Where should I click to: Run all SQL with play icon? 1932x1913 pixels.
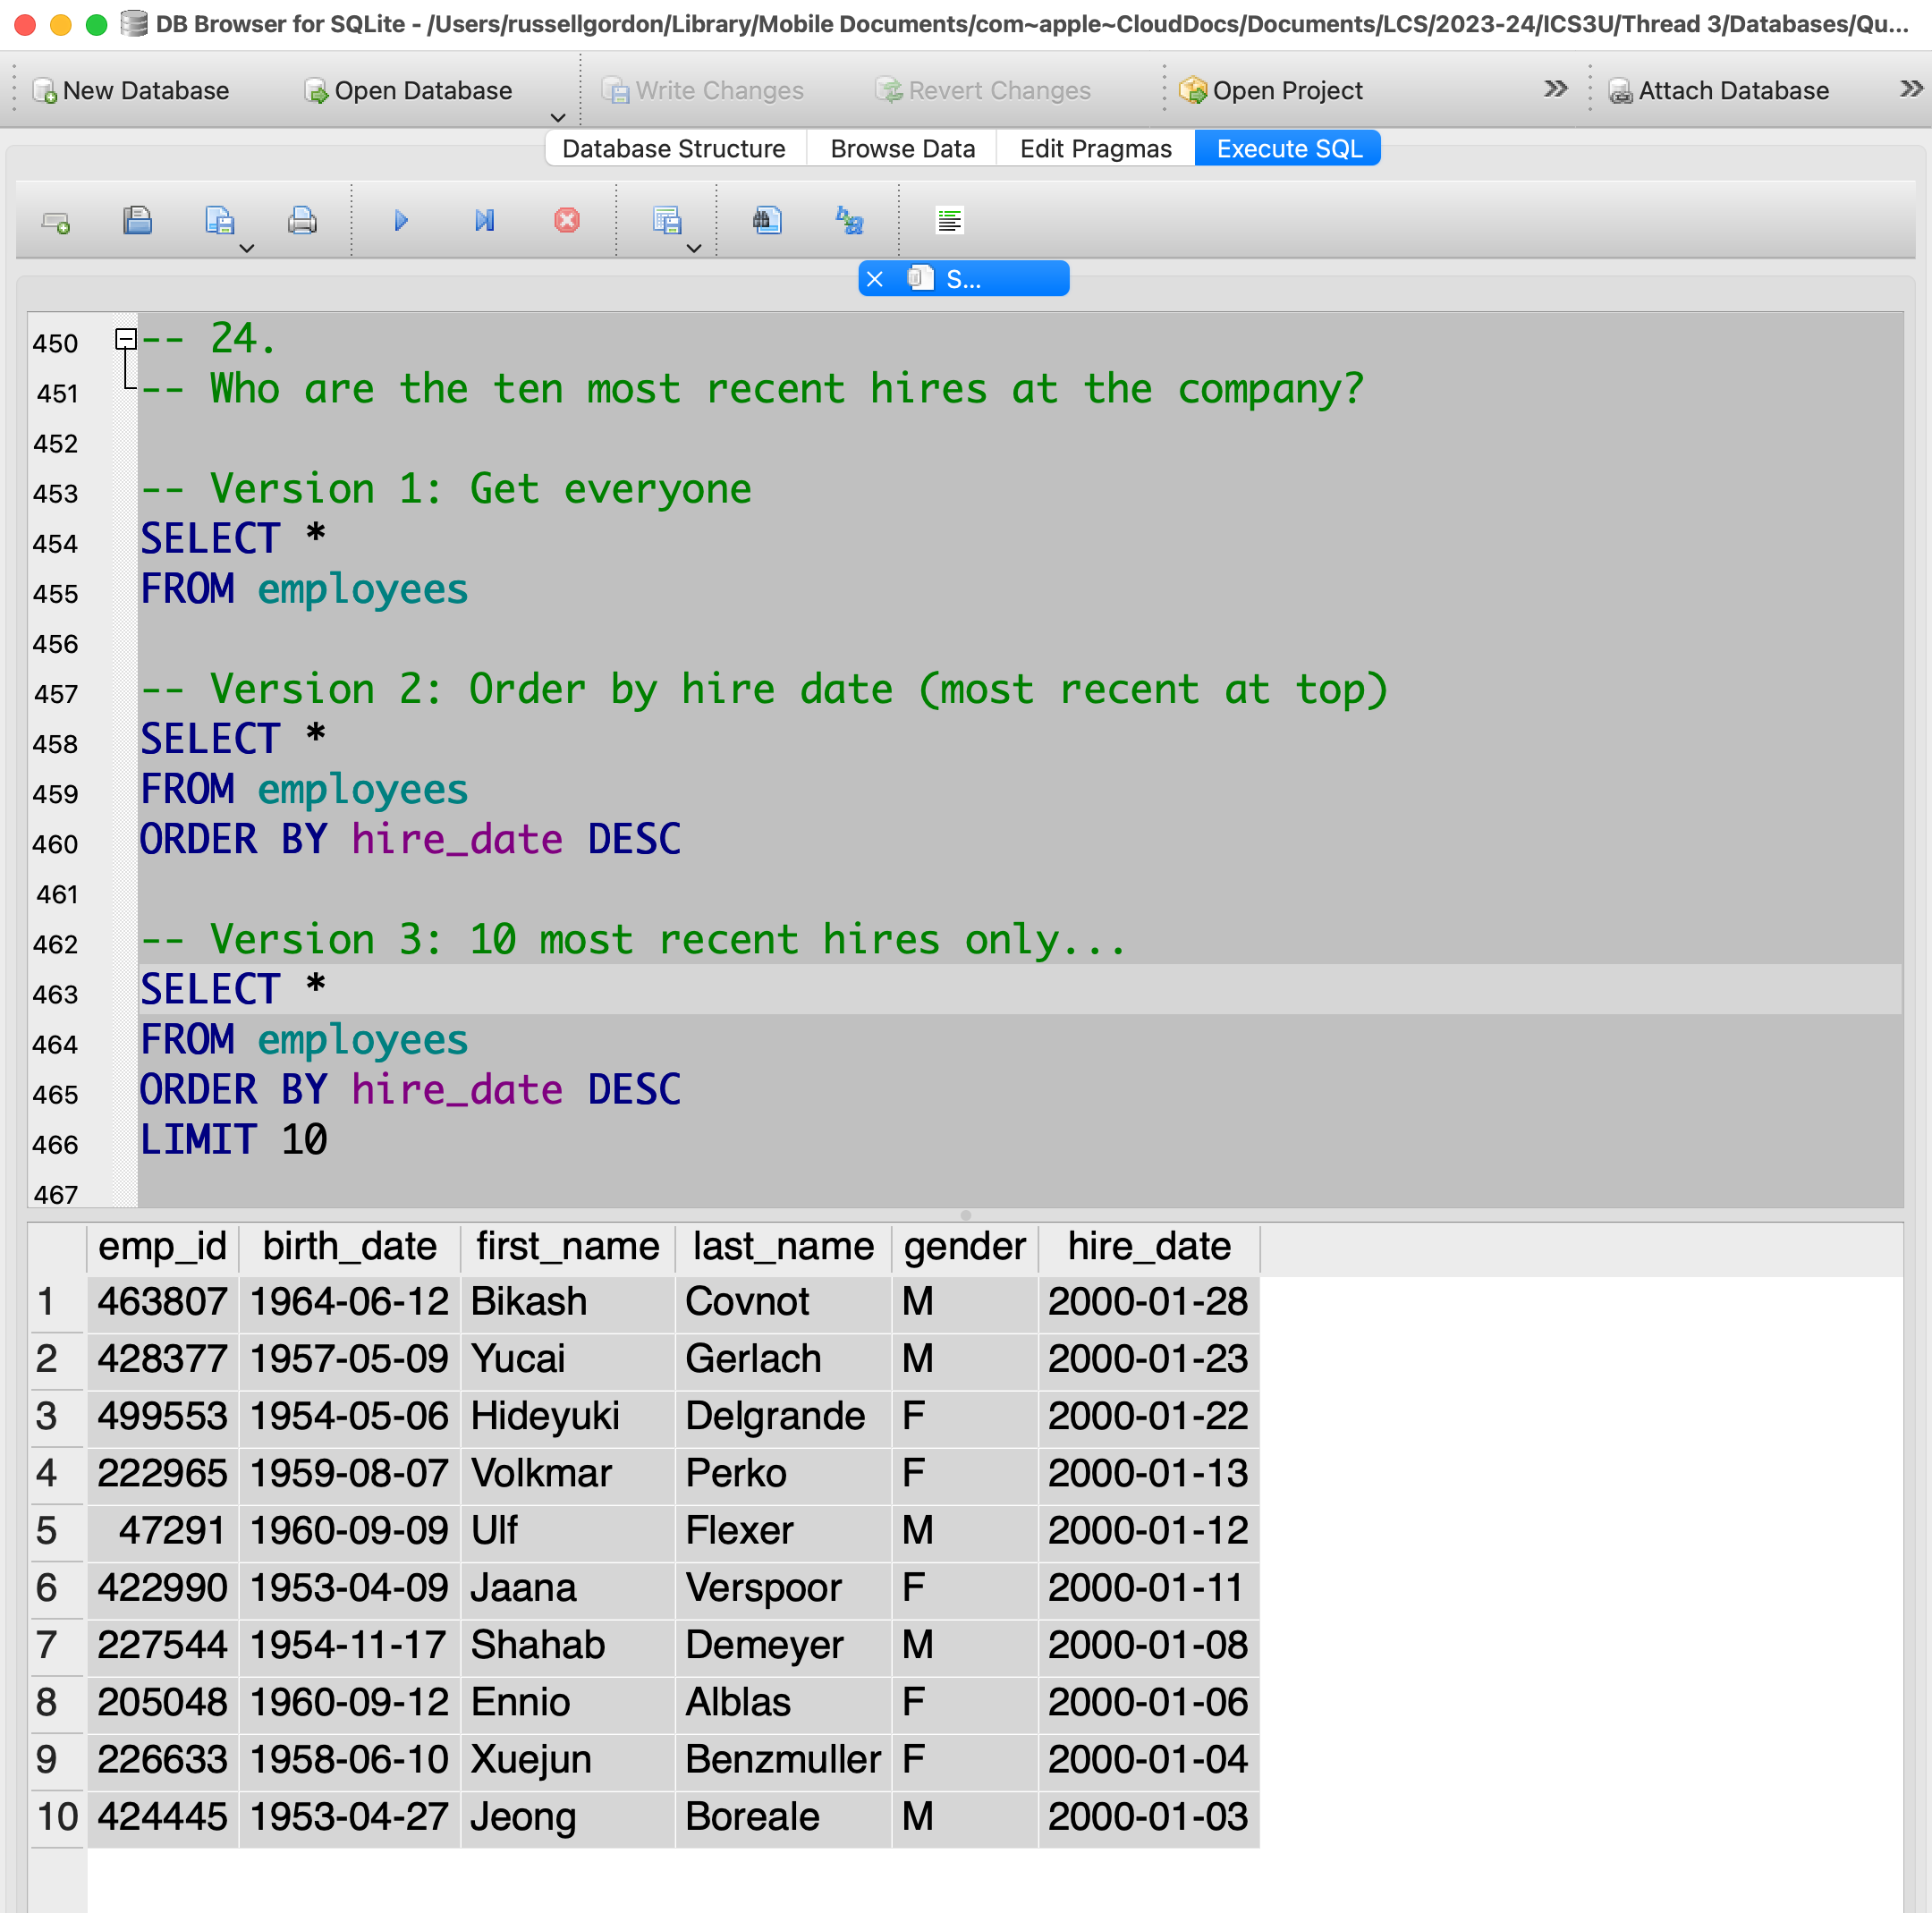401,221
